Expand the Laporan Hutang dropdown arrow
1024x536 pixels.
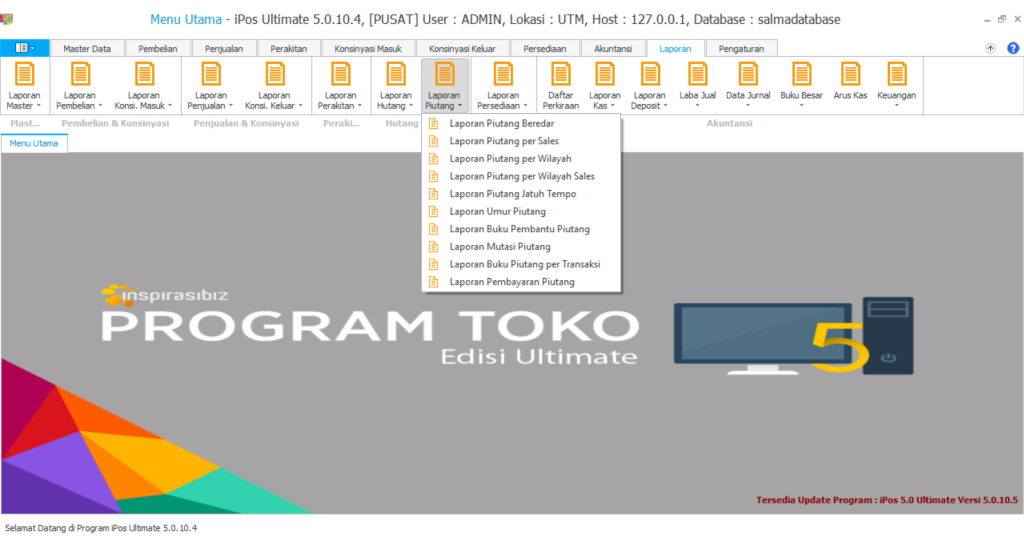coord(411,106)
